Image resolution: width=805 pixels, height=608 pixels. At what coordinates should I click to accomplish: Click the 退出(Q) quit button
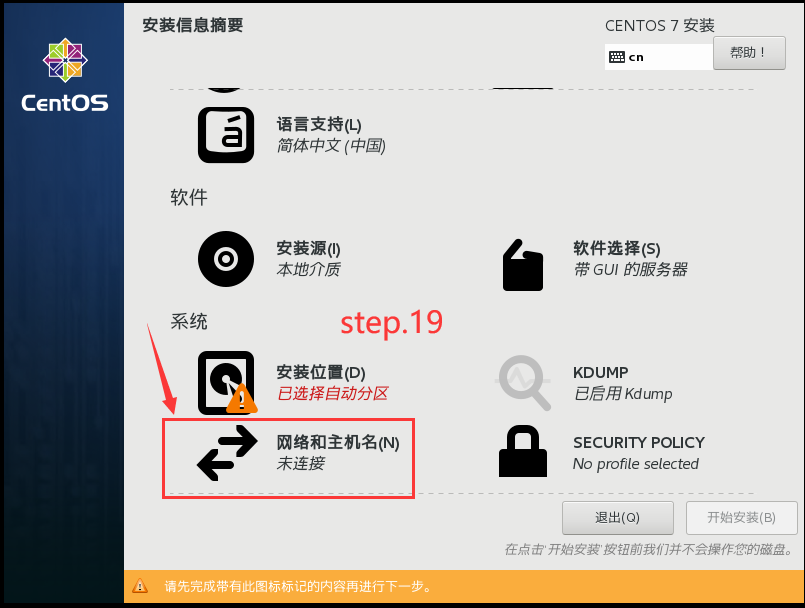[x=618, y=518]
